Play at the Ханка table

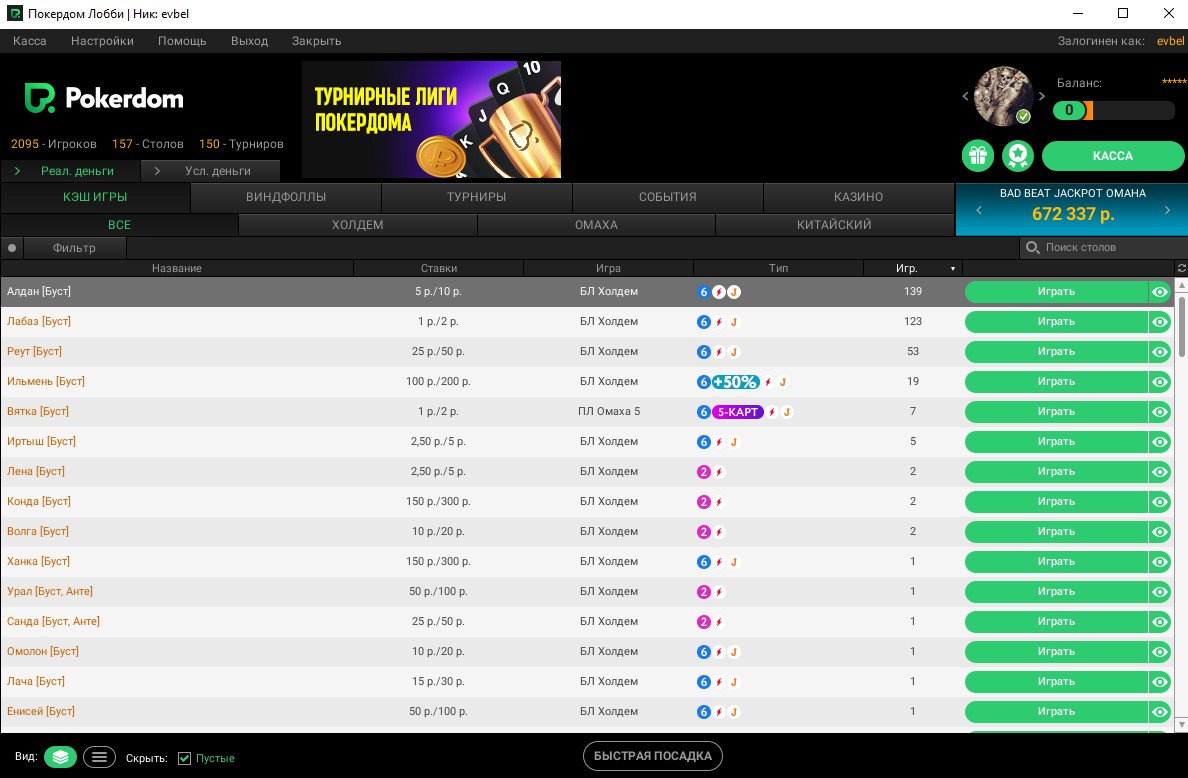click(x=1056, y=562)
